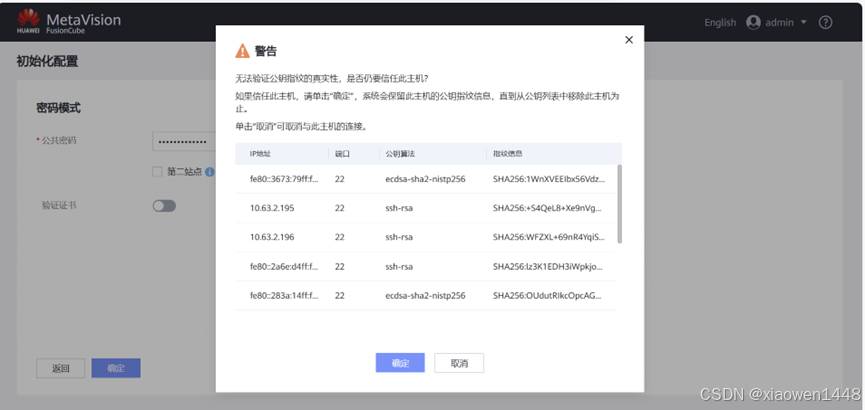Open the help question mark icon
Screen dimensions: 865x410
click(825, 22)
